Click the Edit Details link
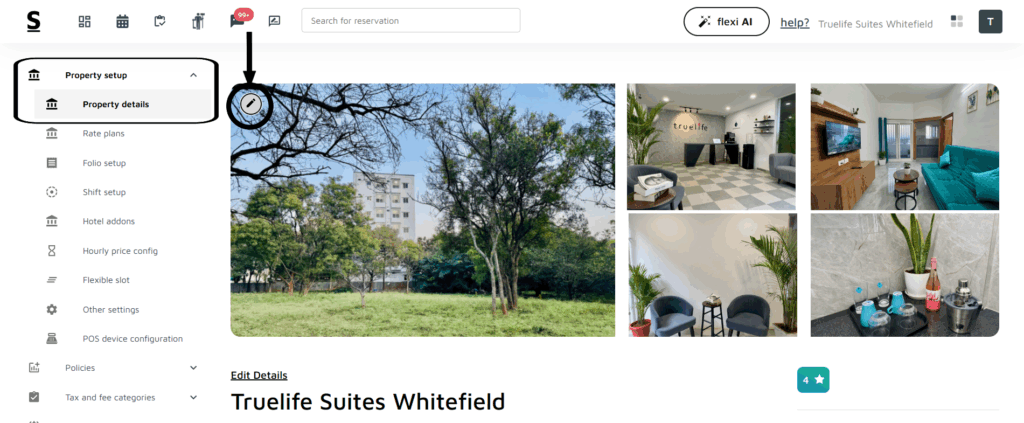Image resolution: width=1024 pixels, height=423 pixels. click(259, 375)
